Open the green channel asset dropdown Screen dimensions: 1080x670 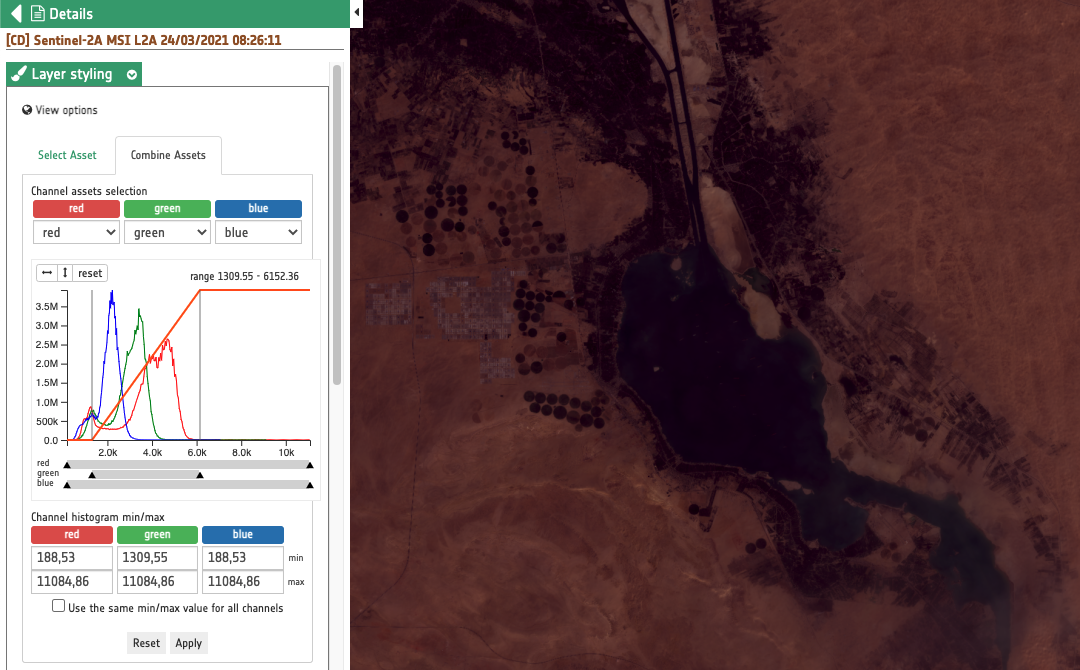[167, 232]
